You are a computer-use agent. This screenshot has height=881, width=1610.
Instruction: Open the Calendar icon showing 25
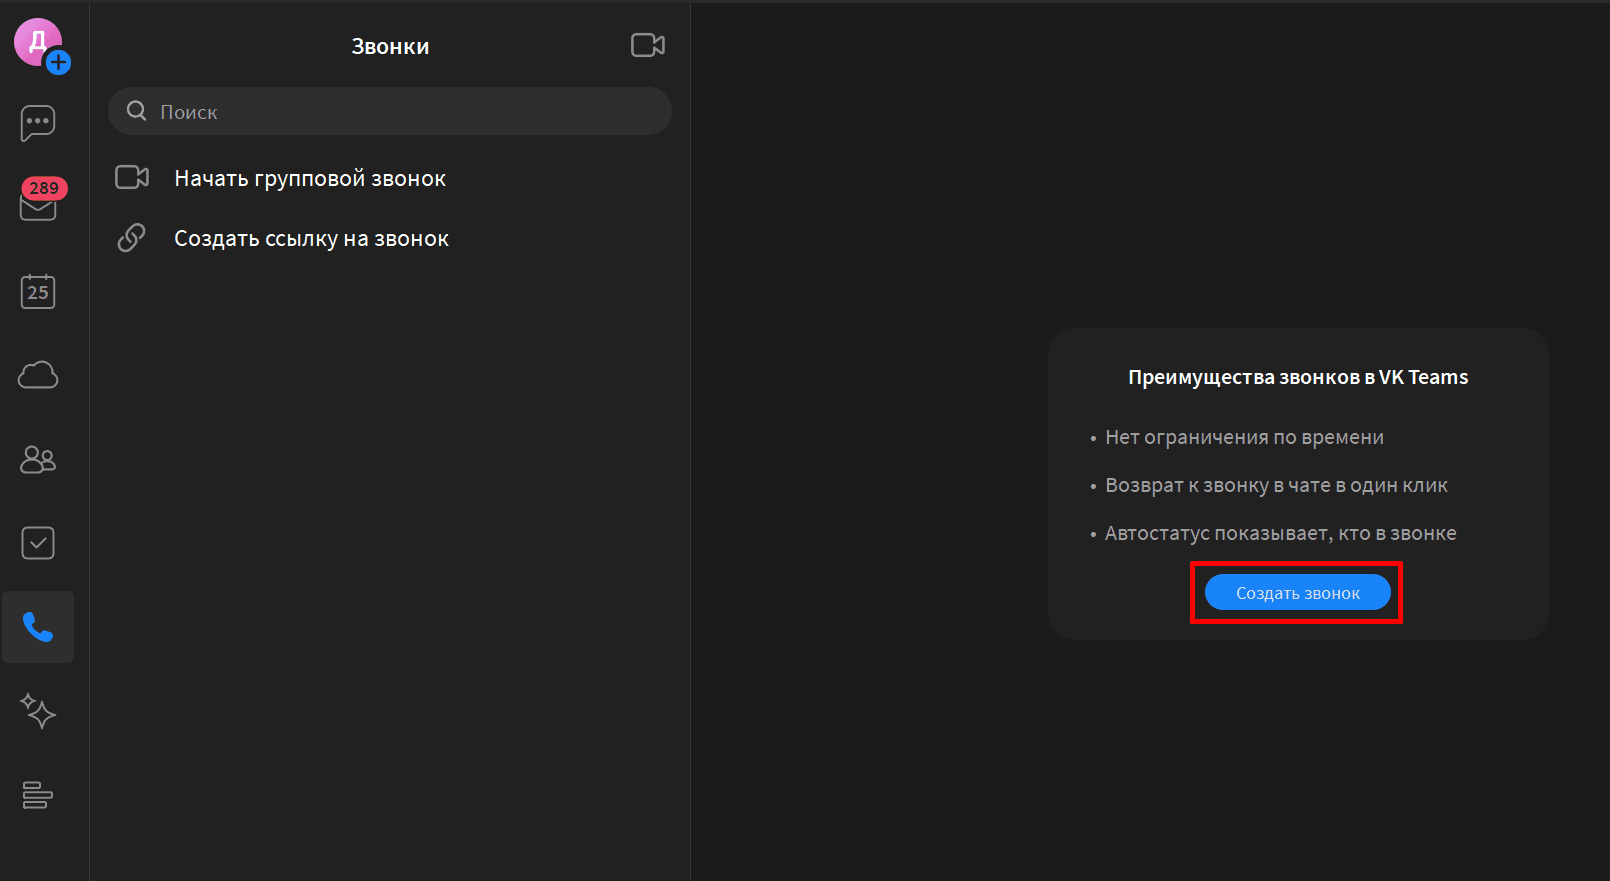(x=38, y=291)
